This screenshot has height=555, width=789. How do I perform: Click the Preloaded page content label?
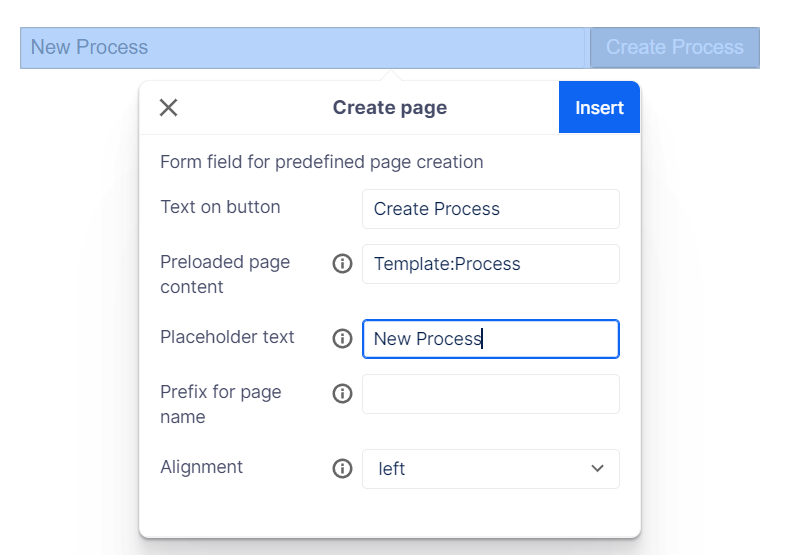click(x=225, y=274)
